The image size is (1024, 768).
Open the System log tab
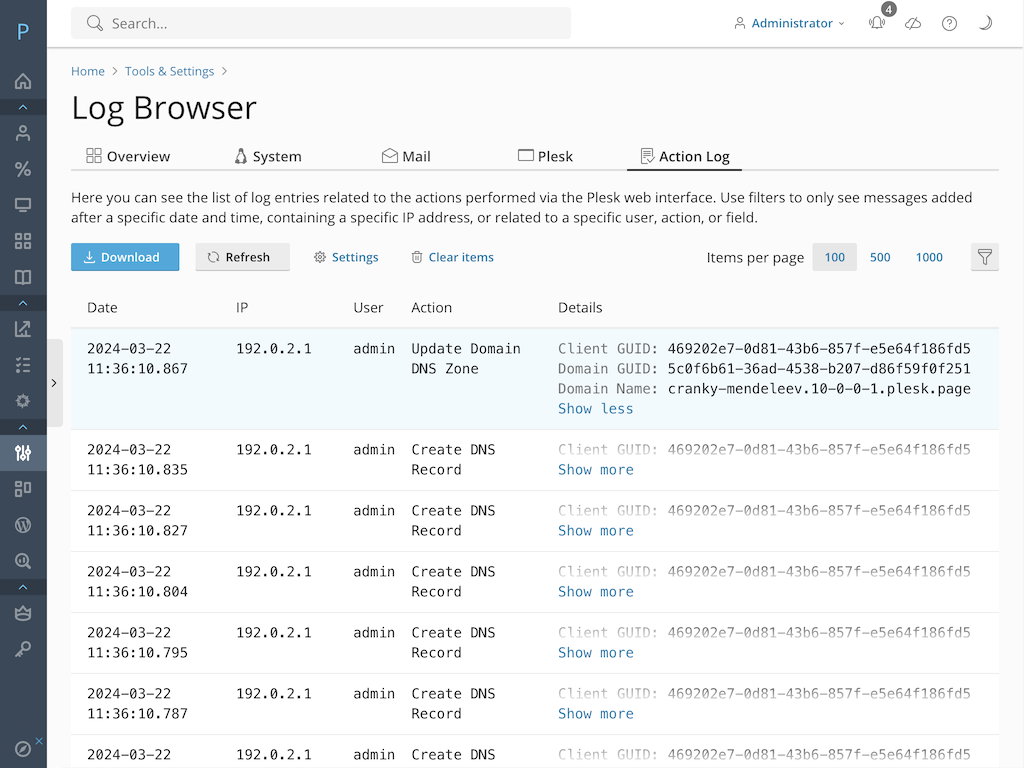click(268, 156)
